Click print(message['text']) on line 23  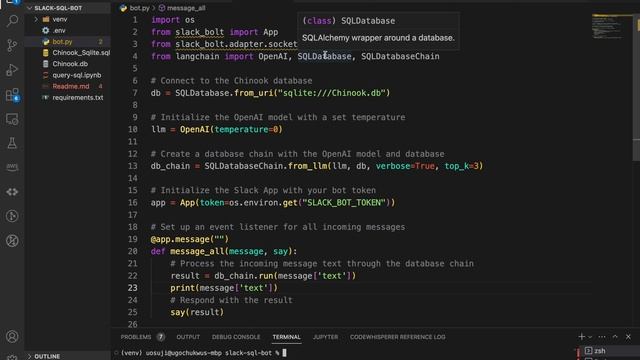click(224, 288)
